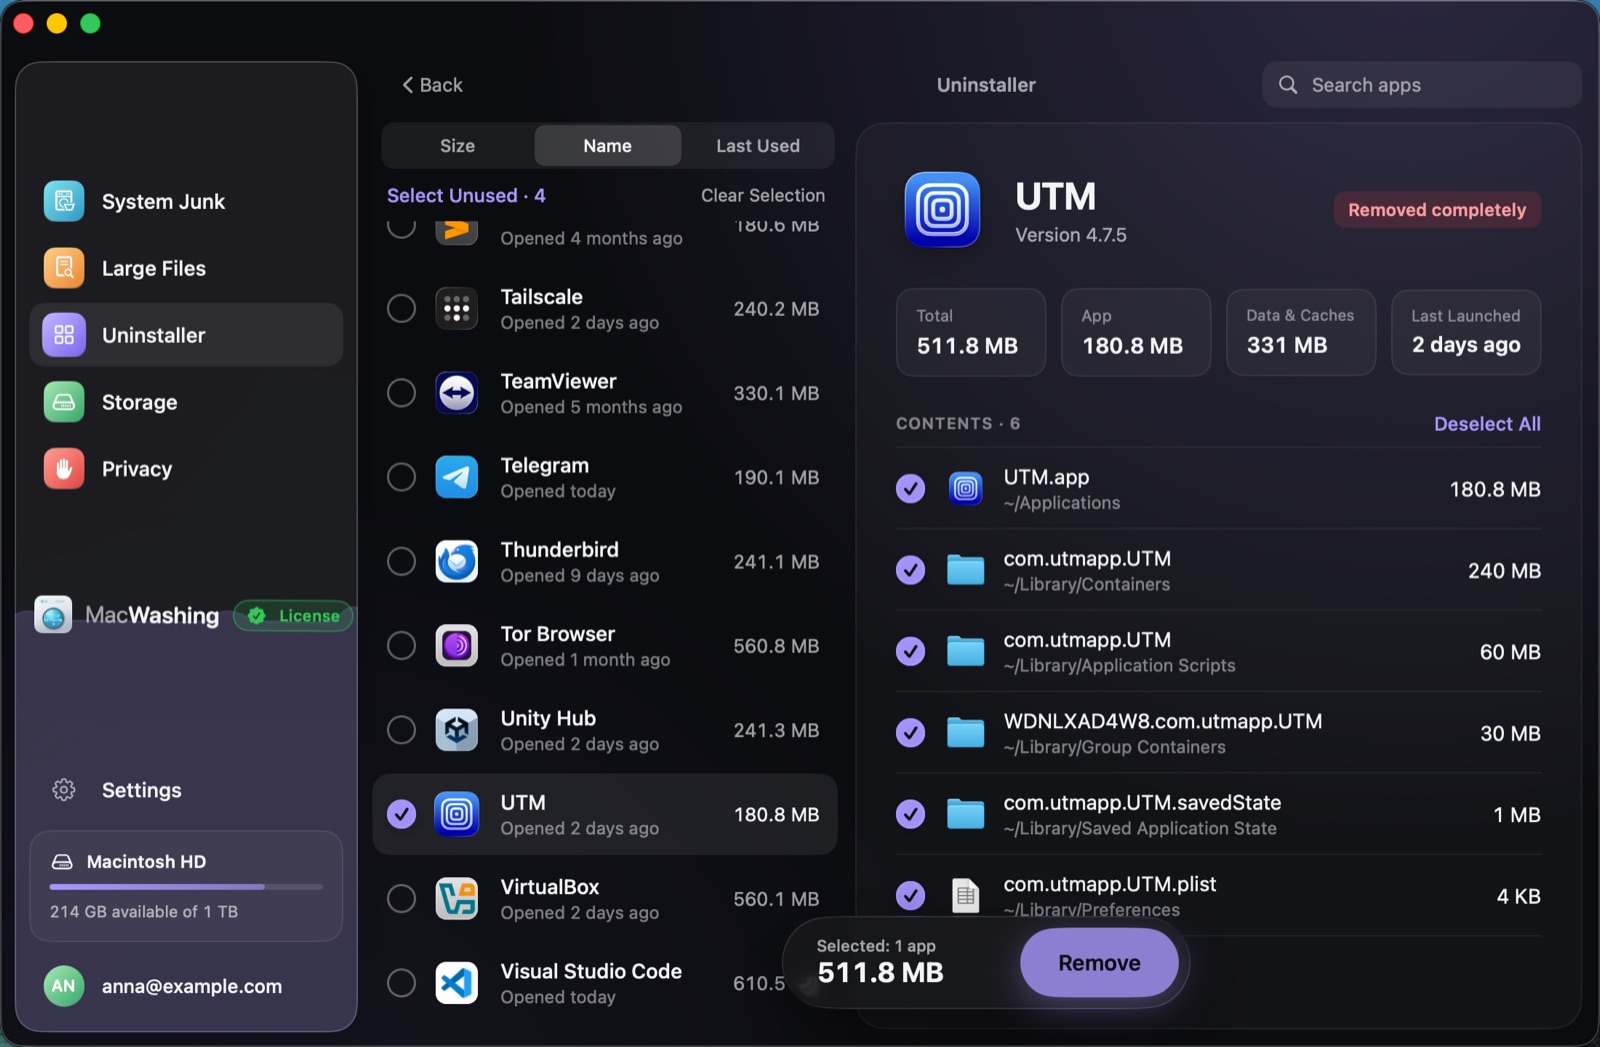The width and height of the screenshot is (1600, 1047).
Task: Open the Storage sidebar icon
Action: 64,402
